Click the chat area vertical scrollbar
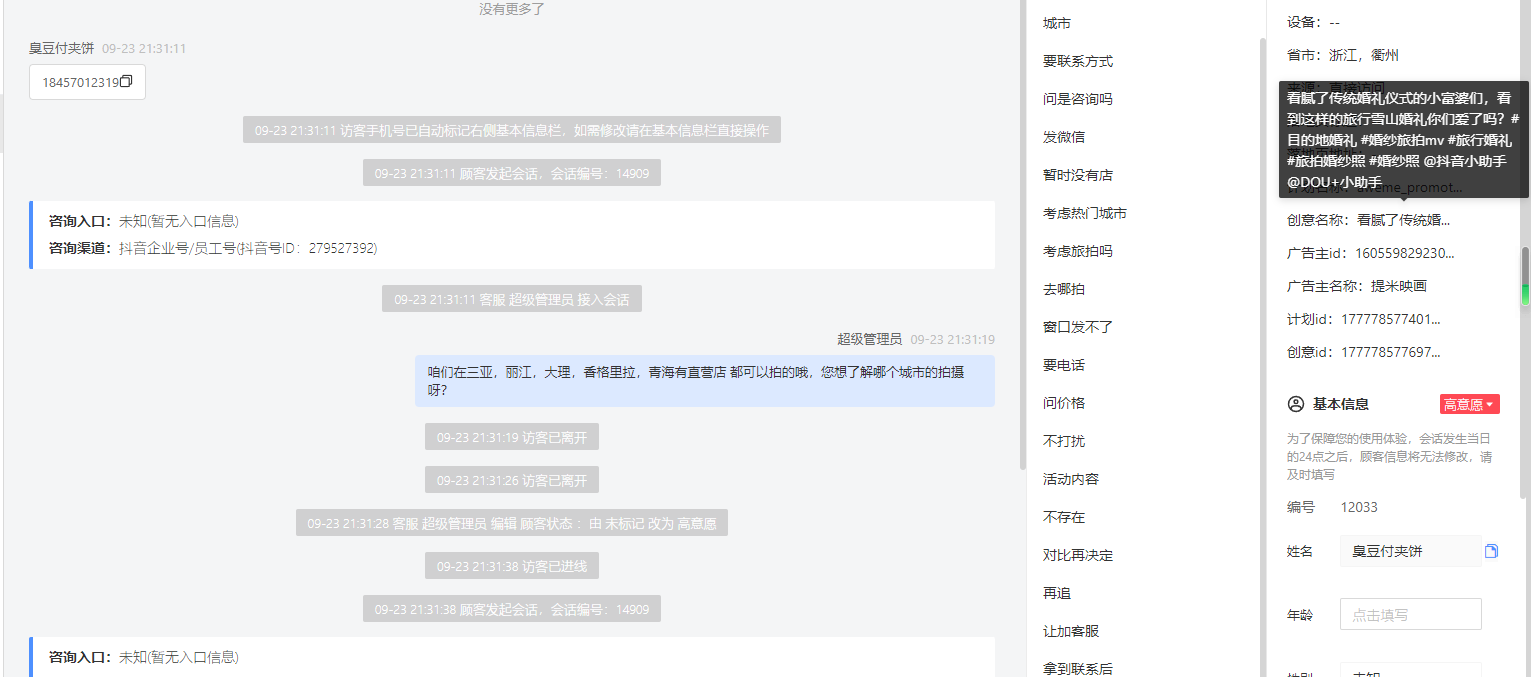1531x677 pixels. [x=1022, y=235]
